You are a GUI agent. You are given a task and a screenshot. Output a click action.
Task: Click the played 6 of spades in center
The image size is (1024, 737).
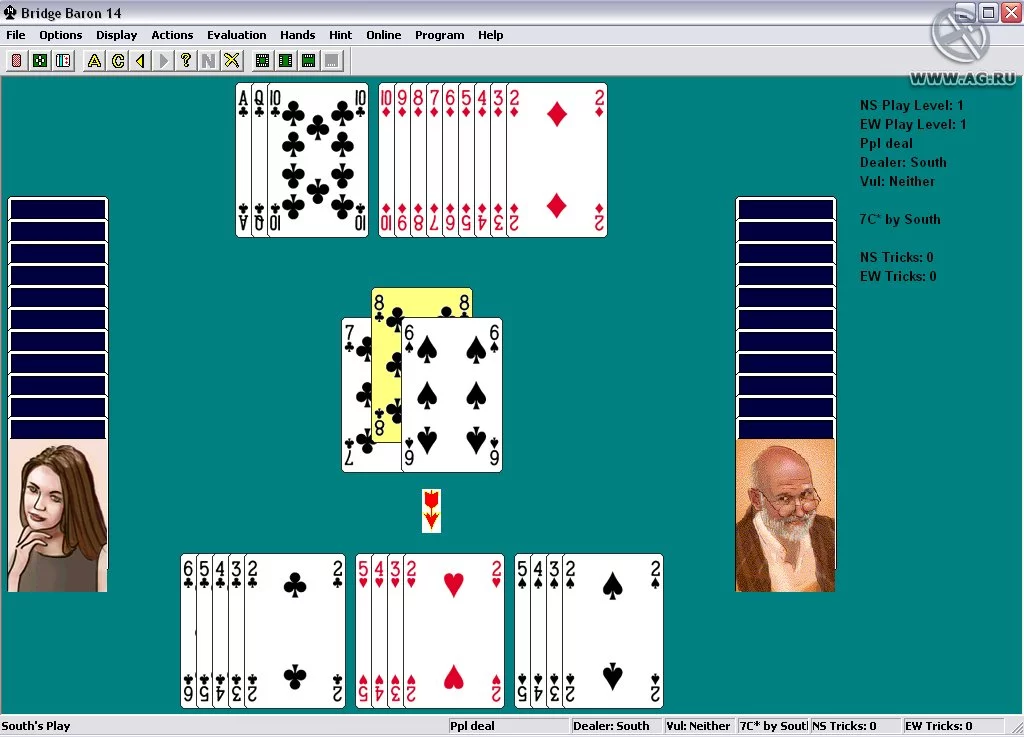tap(452, 395)
